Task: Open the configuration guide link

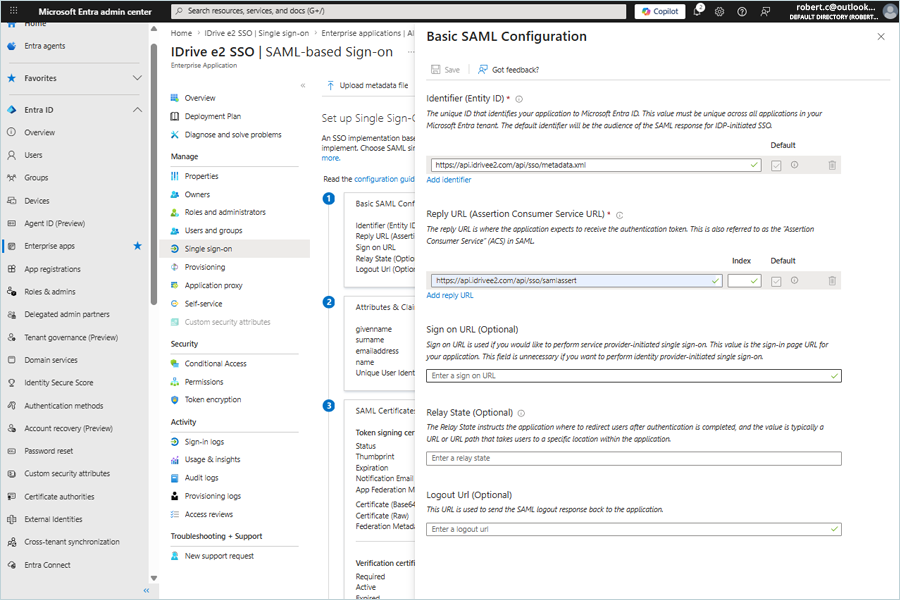Action: coord(384,179)
